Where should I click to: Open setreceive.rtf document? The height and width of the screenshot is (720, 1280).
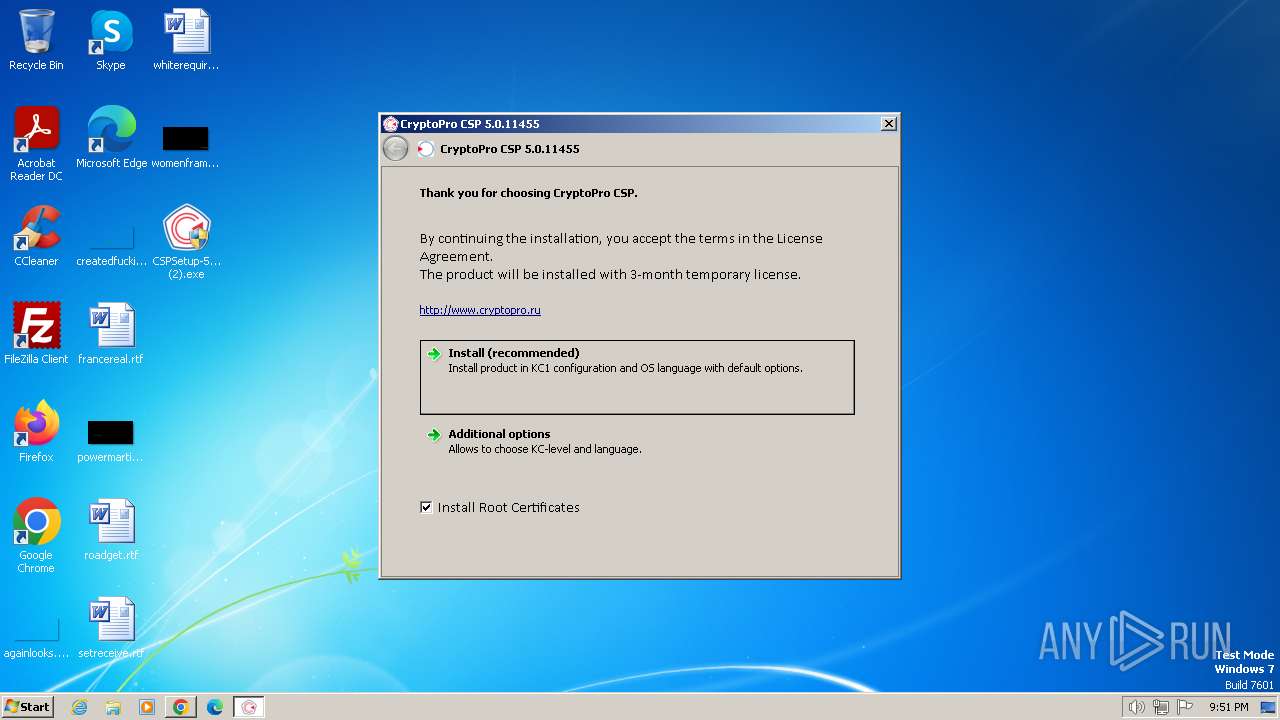tap(111, 628)
